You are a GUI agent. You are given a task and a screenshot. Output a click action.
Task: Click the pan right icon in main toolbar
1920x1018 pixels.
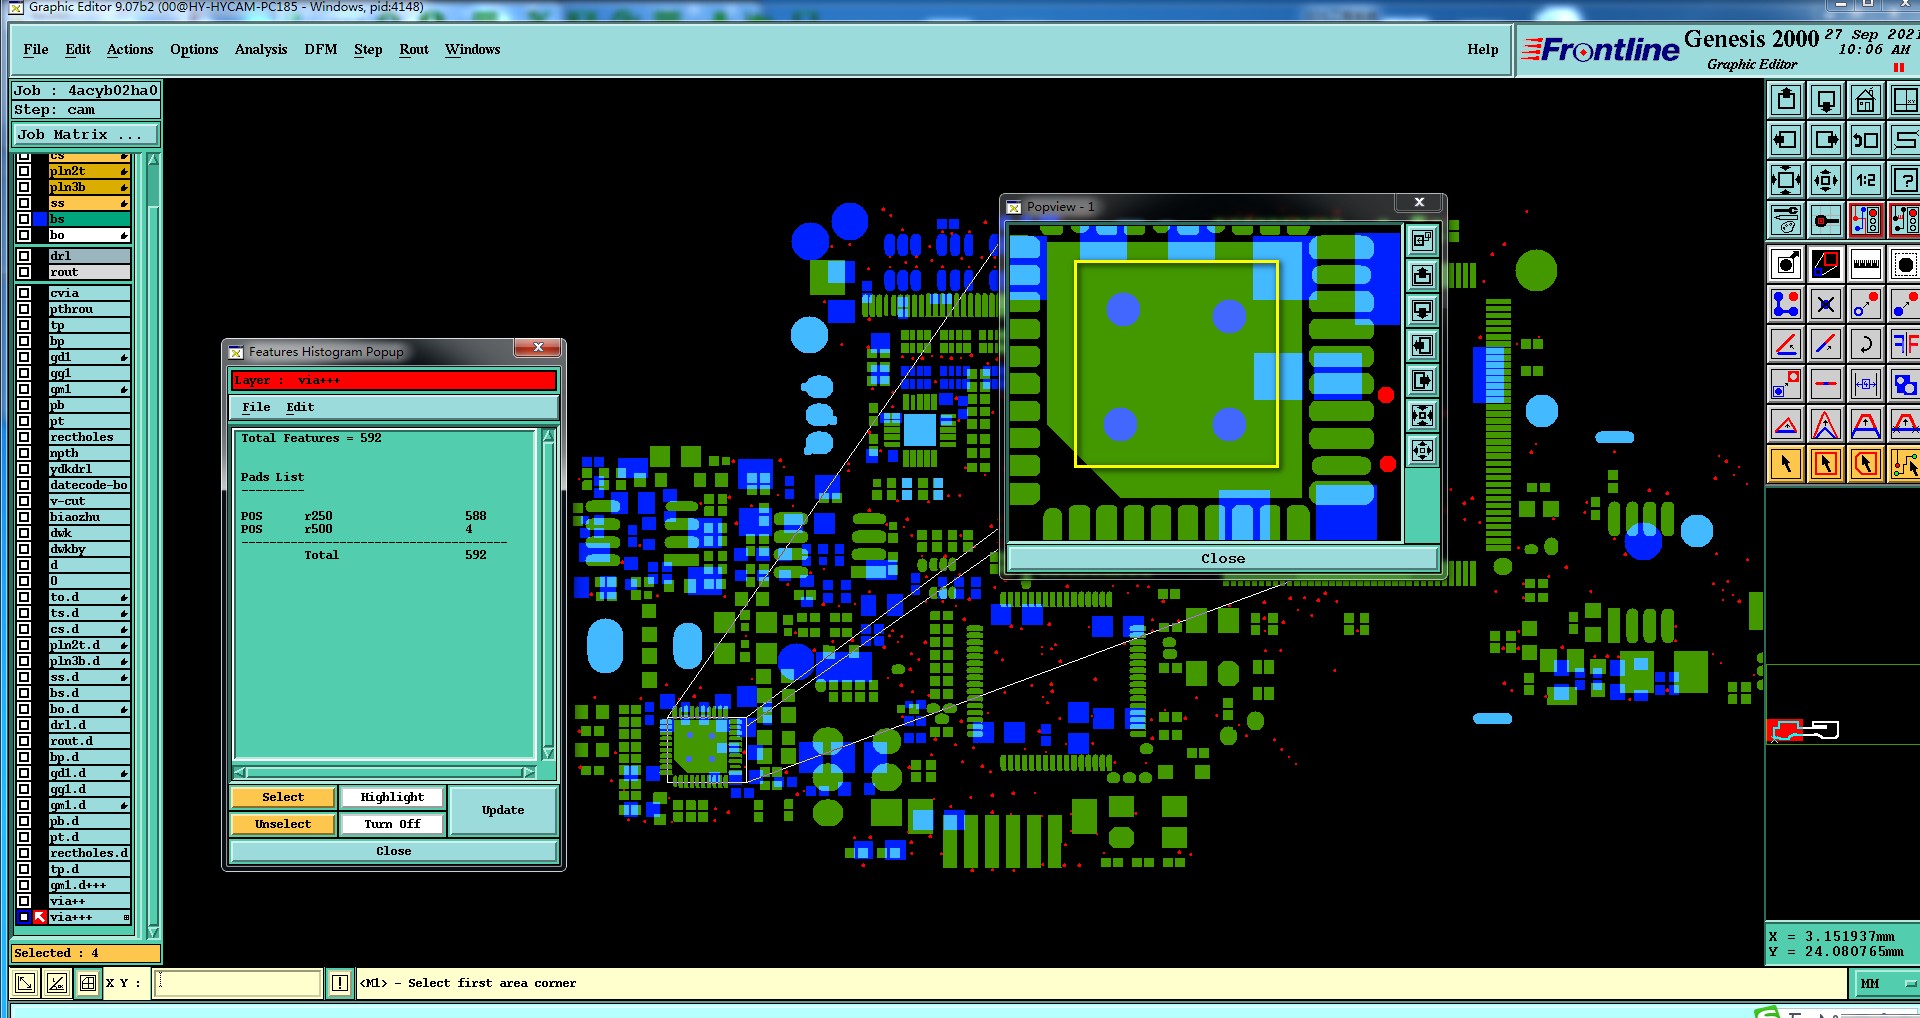(1826, 141)
